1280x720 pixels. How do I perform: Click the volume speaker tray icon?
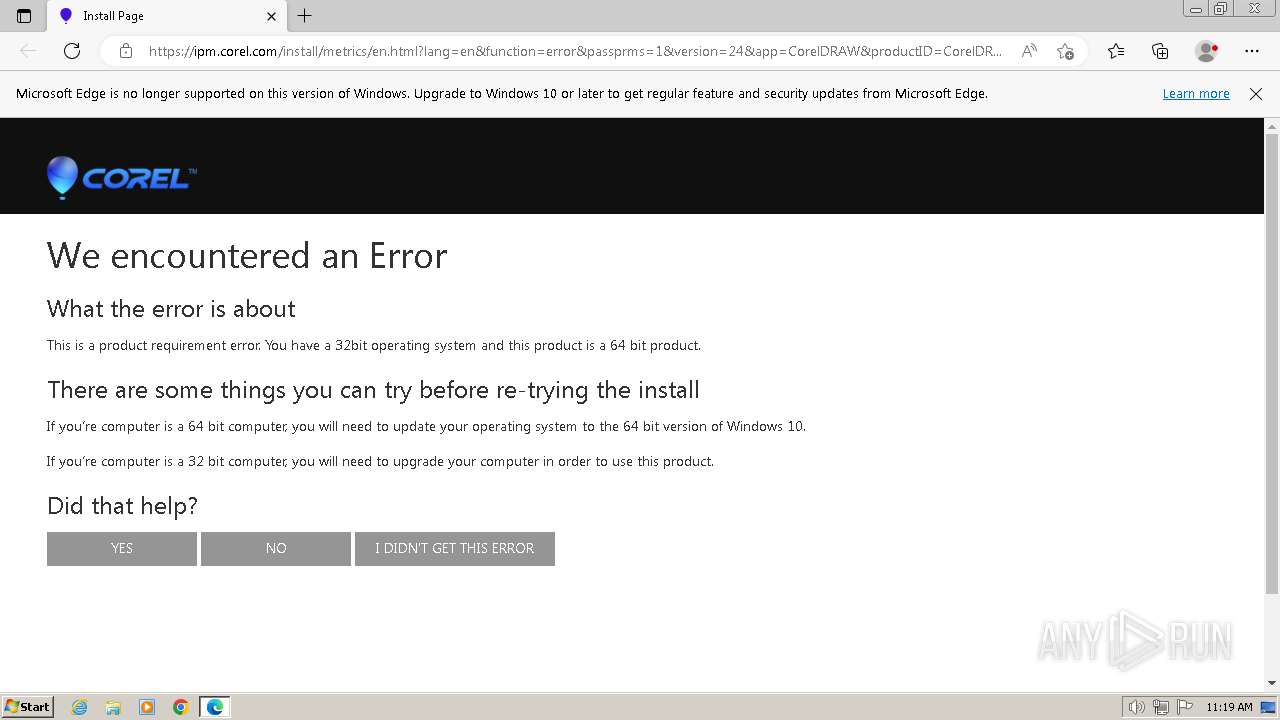point(1136,707)
